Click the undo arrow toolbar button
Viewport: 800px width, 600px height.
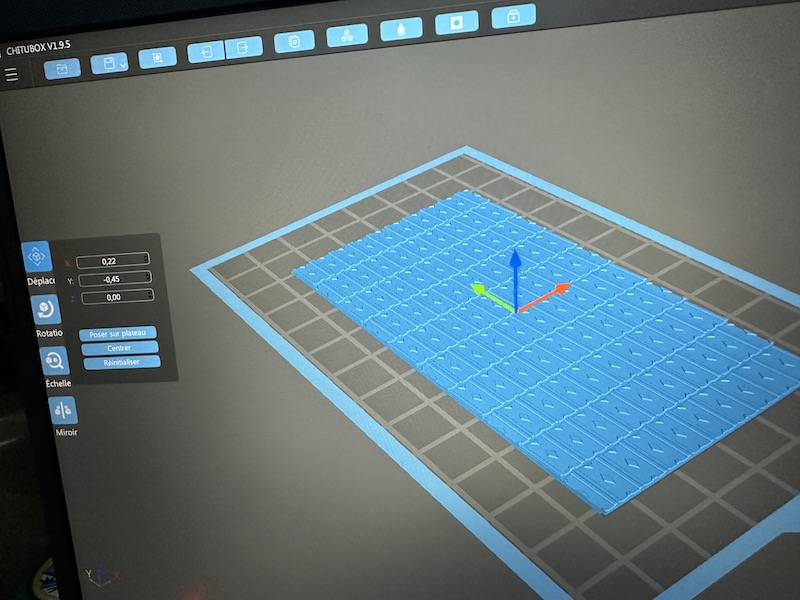tap(206, 51)
